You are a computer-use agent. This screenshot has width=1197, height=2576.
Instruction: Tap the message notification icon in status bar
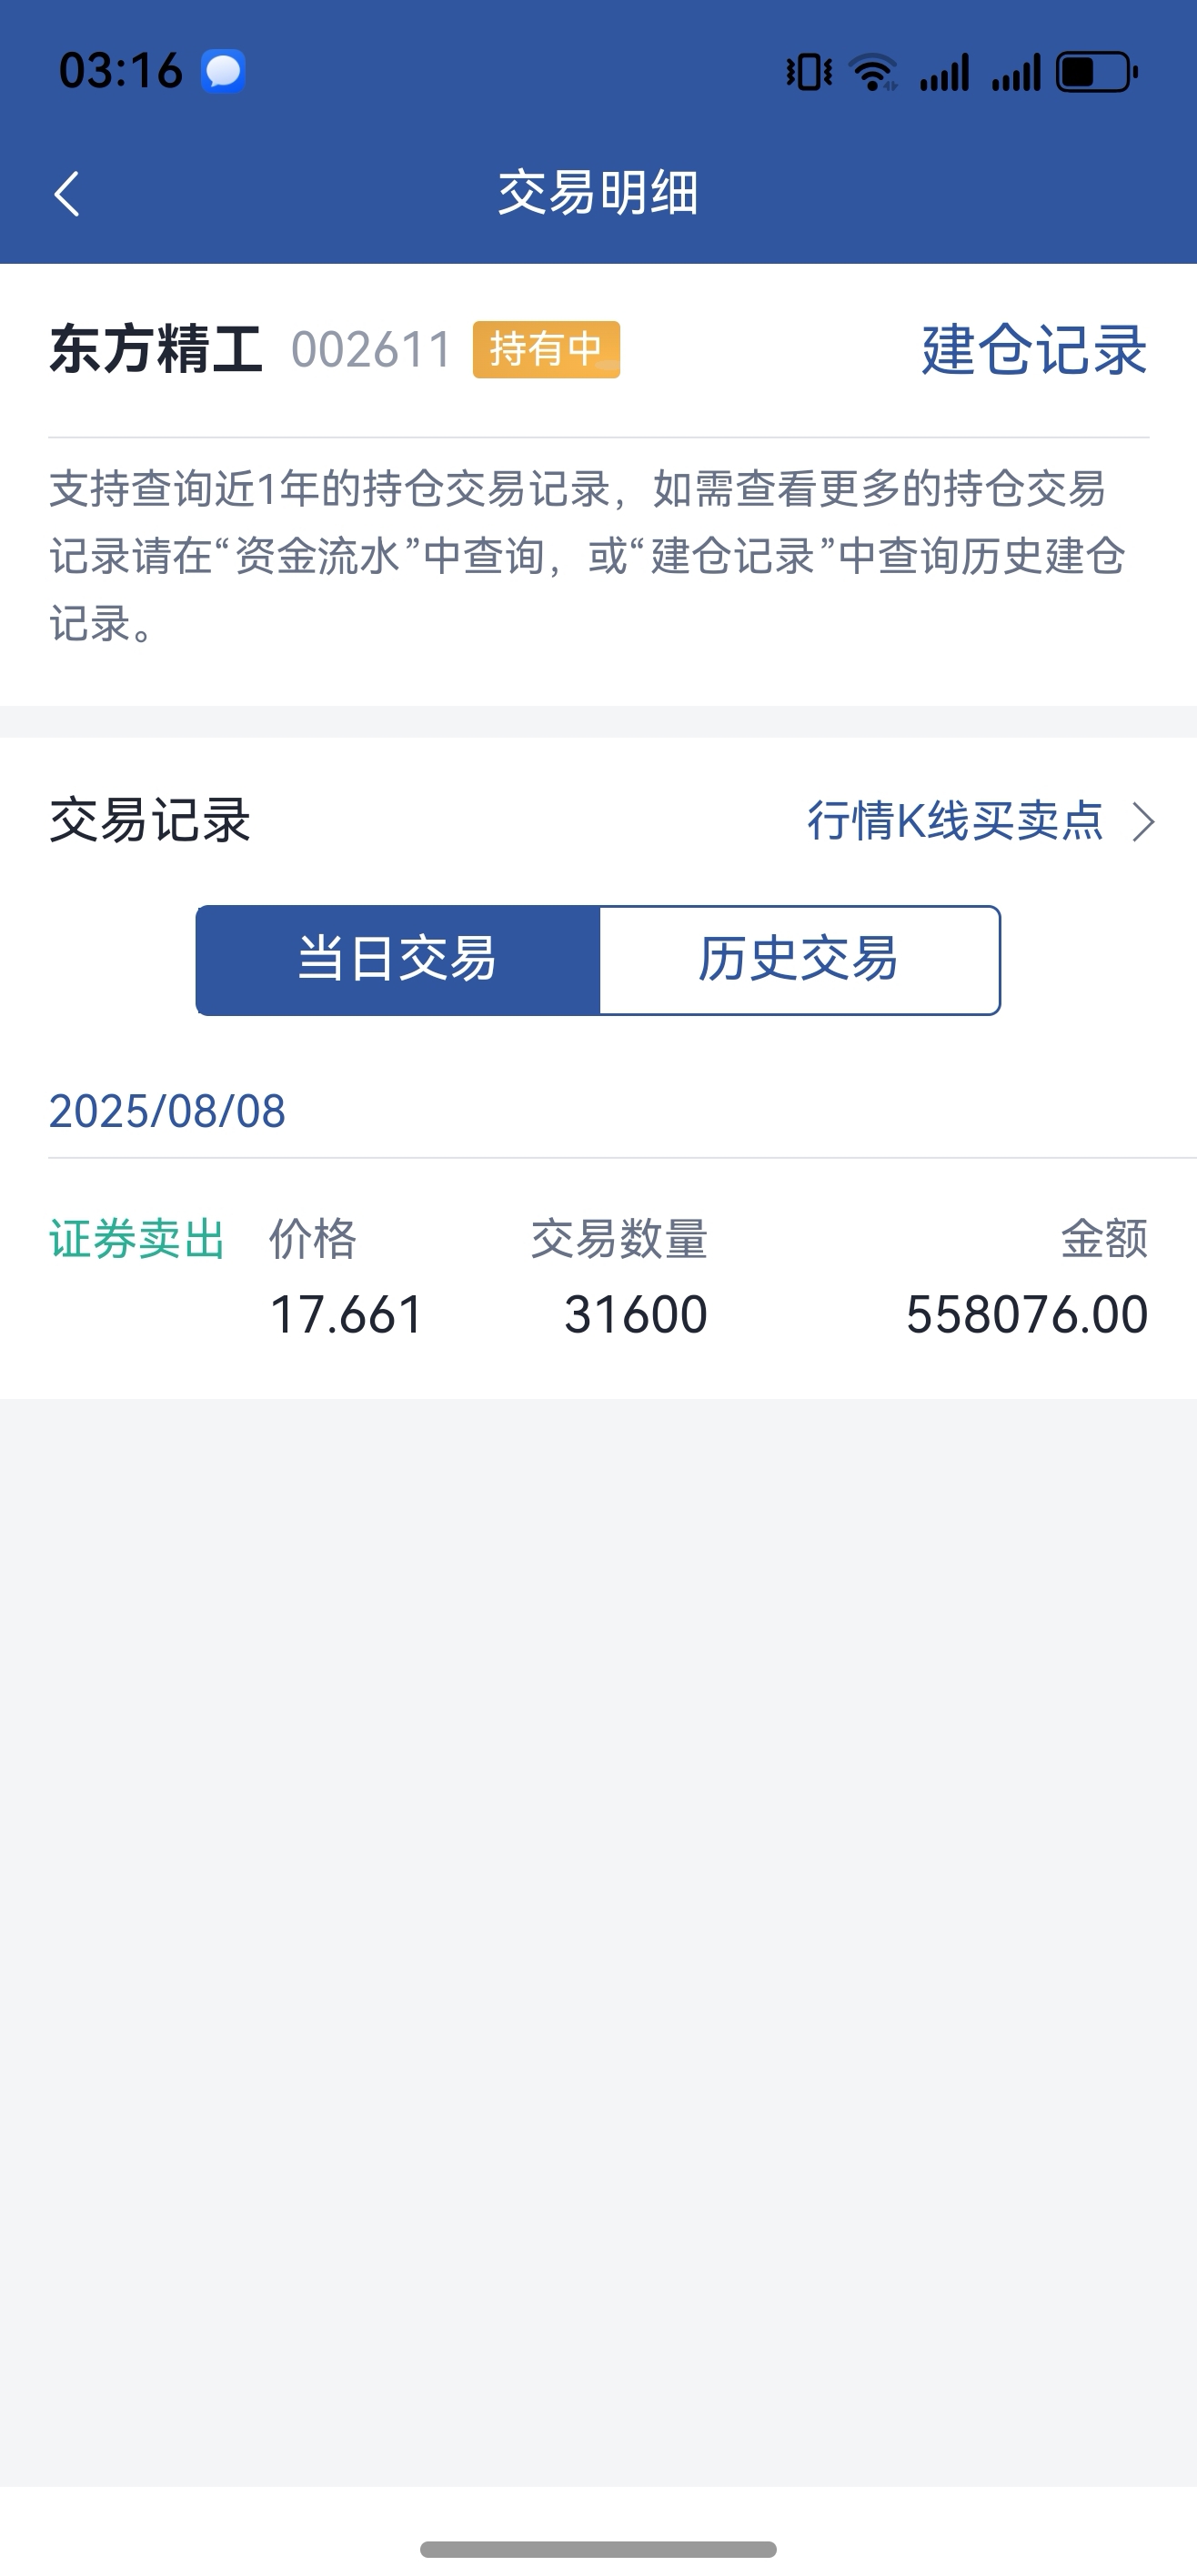pos(223,71)
